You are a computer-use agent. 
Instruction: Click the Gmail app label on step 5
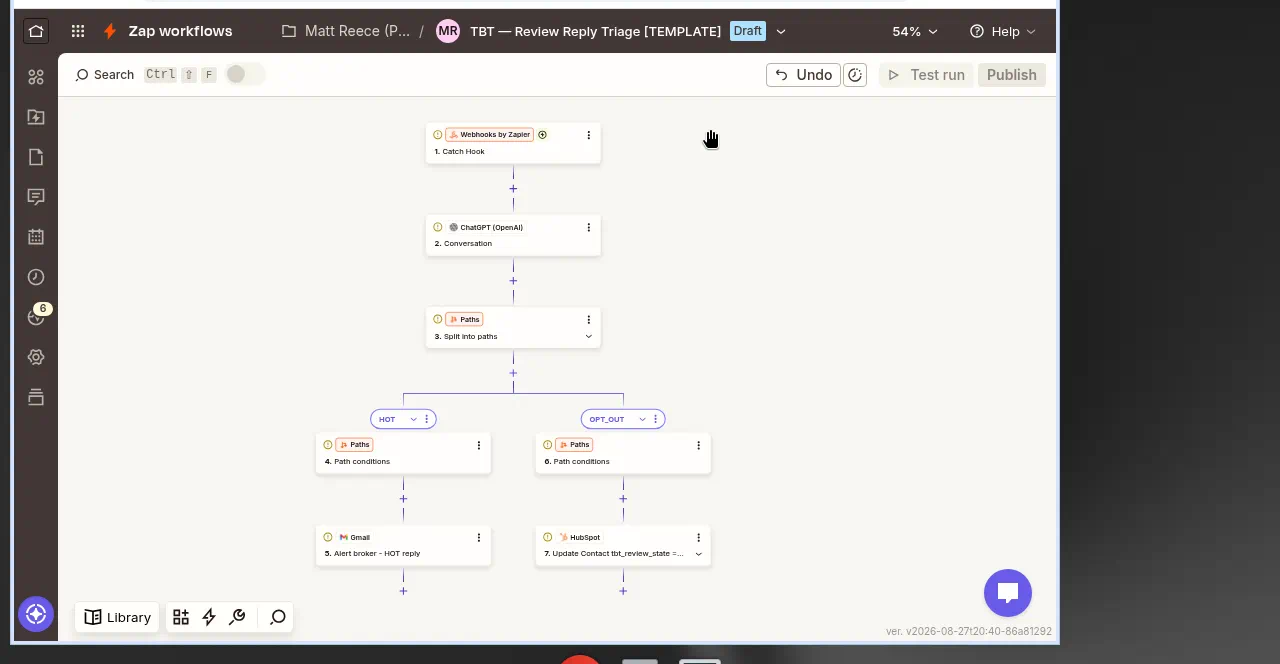pyautogui.click(x=355, y=537)
